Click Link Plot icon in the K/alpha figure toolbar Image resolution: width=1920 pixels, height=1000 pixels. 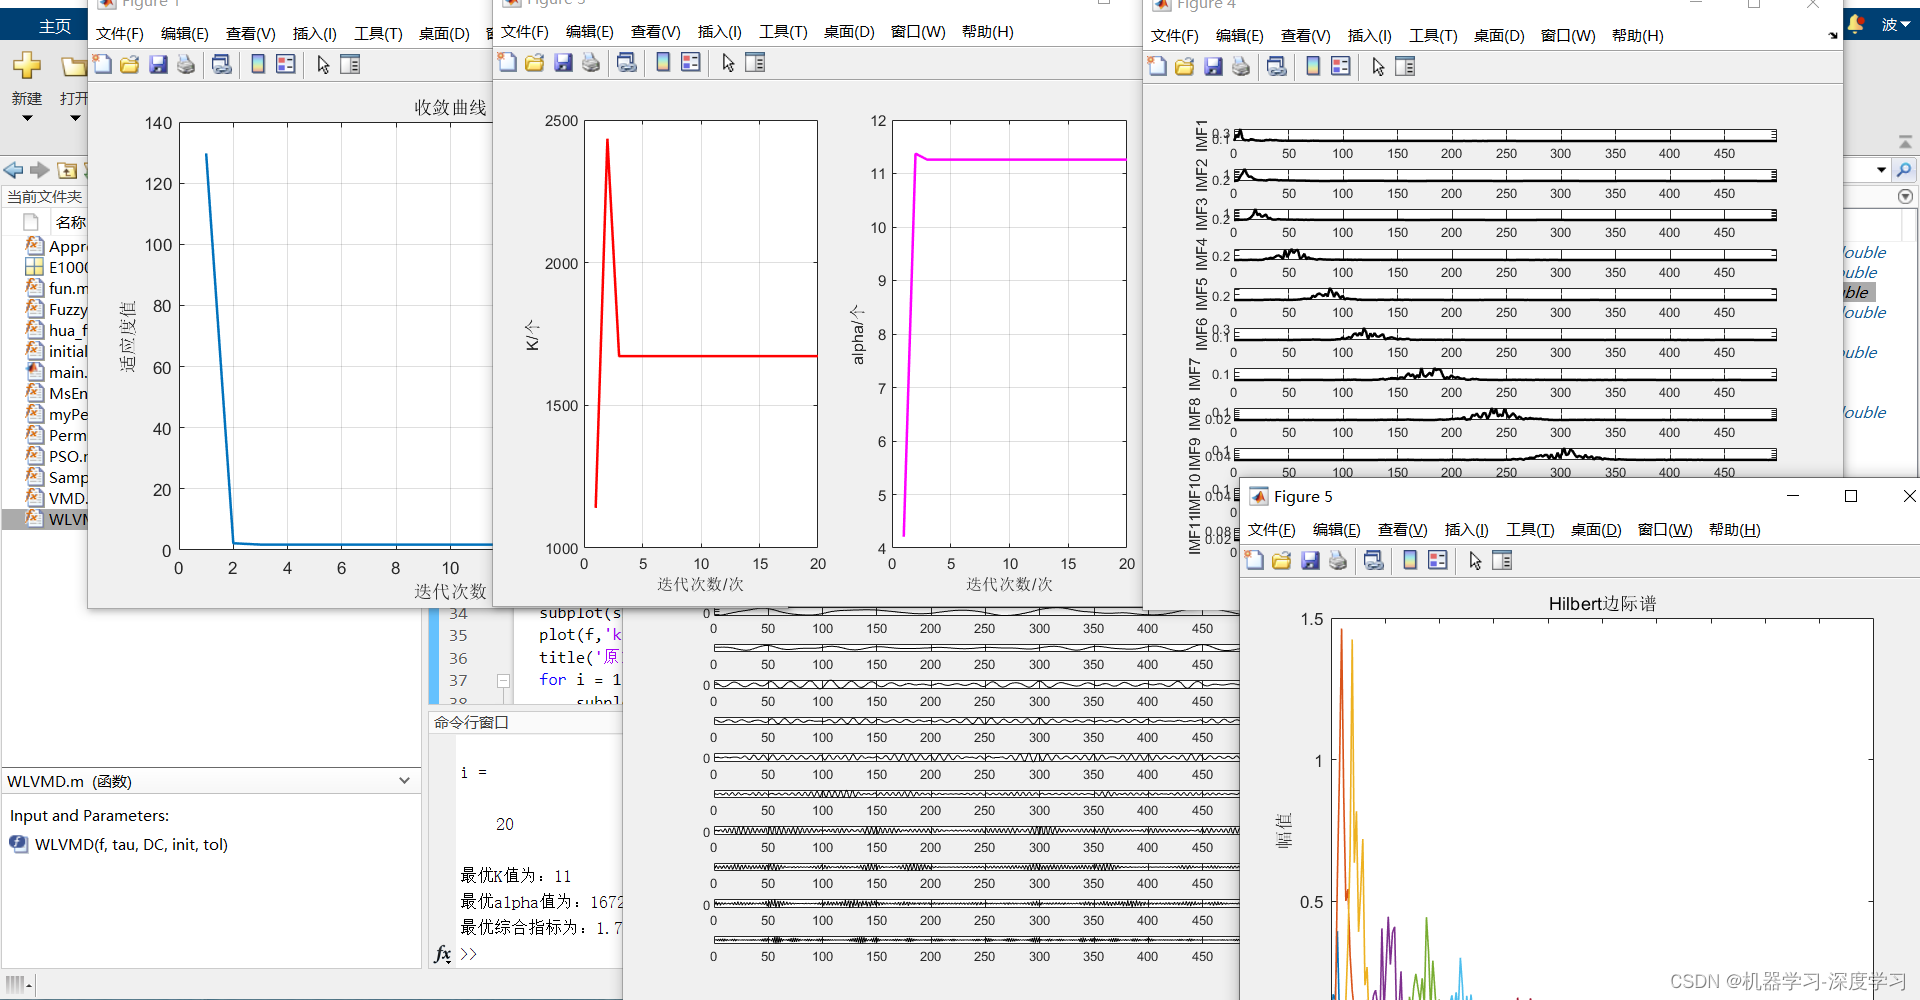point(627,62)
